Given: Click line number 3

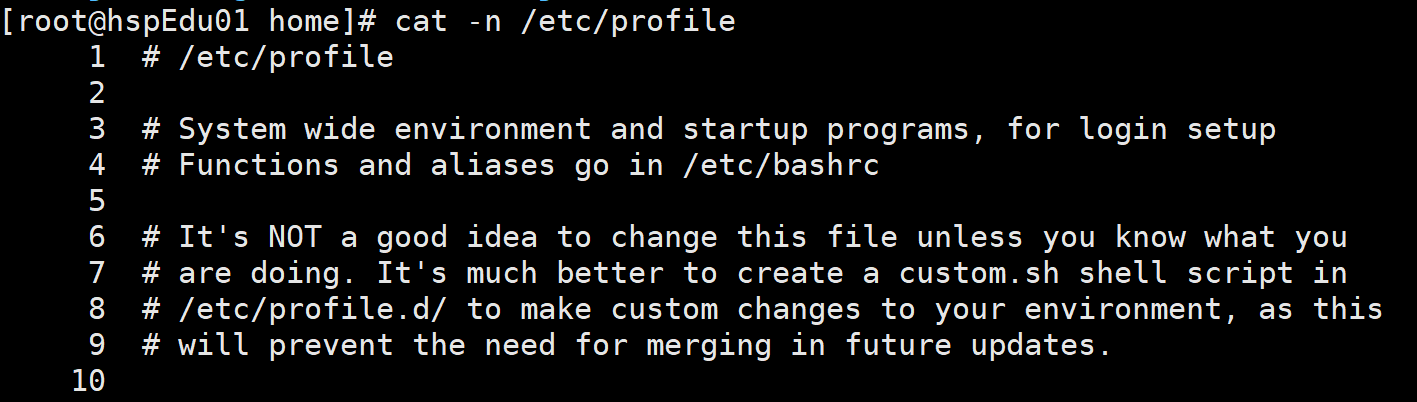Looking at the screenshot, I should (x=97, y=128).
